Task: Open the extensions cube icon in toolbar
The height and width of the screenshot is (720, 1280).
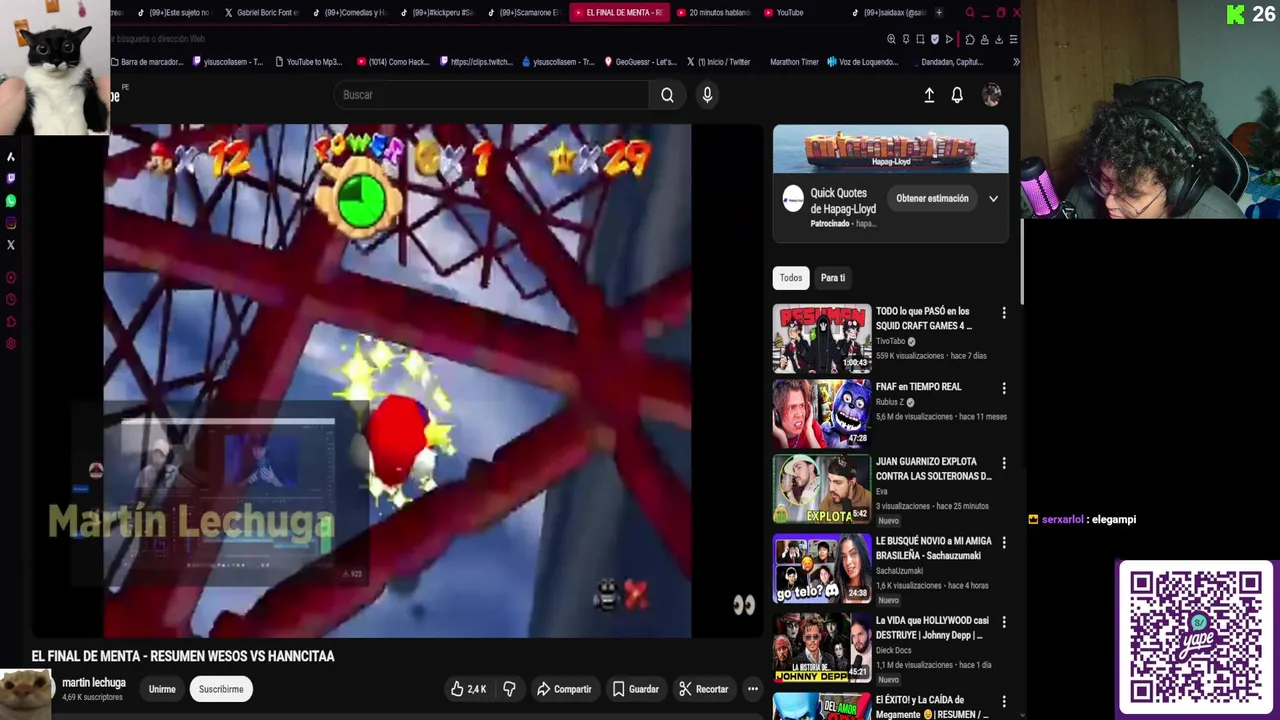Action: pyautogui.click(x=970, y=39)
